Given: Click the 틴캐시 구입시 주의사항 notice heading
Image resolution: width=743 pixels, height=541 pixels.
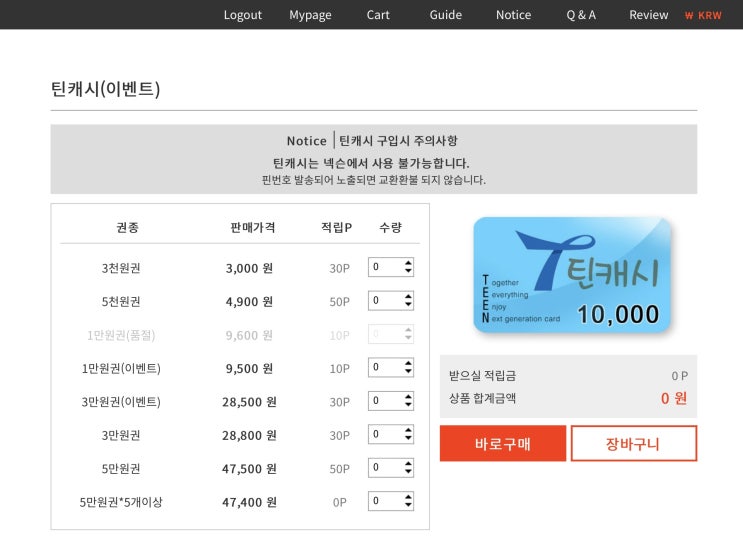Looking at the screenshot, I should [x=399, y=140].
